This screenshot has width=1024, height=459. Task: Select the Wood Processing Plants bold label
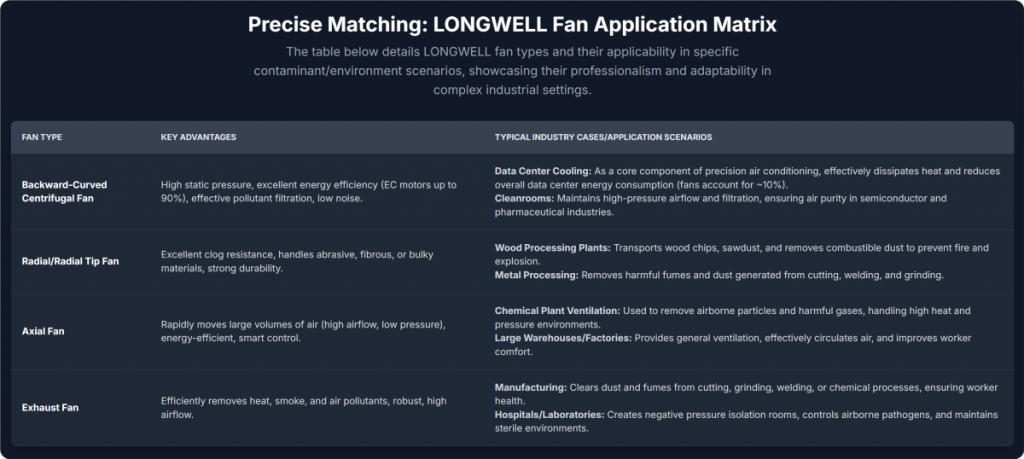552,248
